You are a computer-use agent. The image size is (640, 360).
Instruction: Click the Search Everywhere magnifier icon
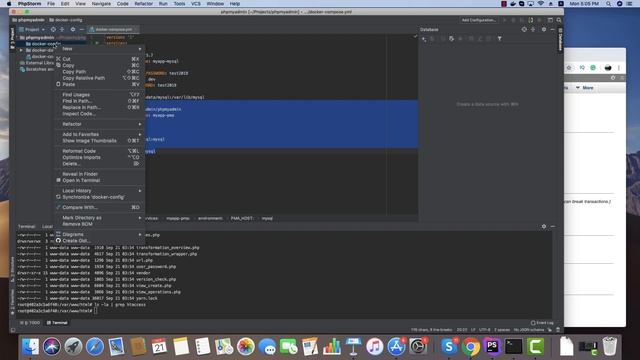pos(559,20)
